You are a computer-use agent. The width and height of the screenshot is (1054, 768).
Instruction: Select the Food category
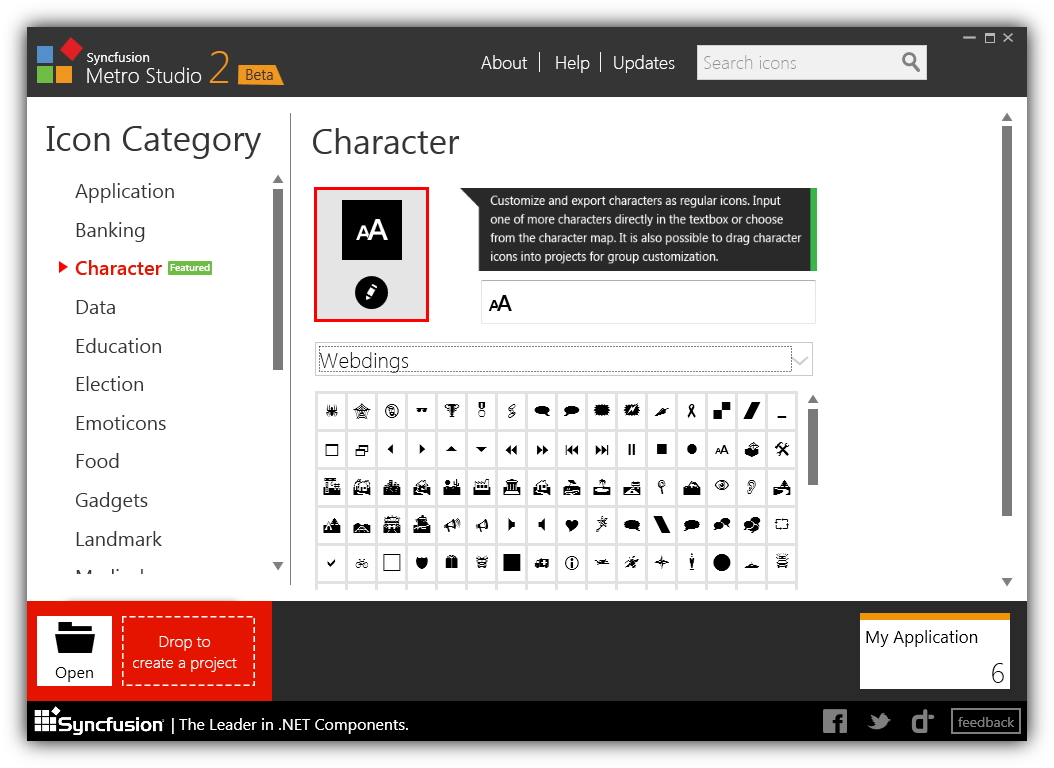[97, 462]
